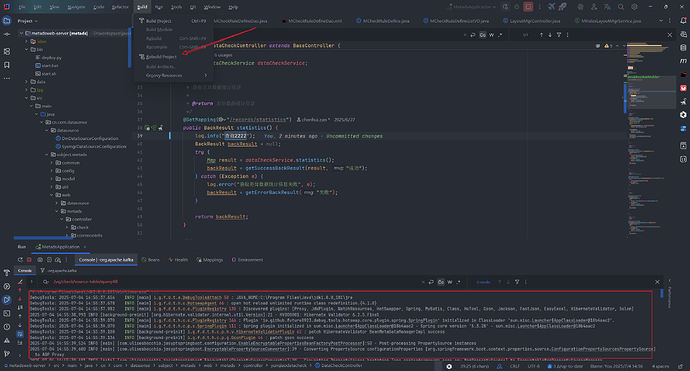The height and width of the screenshot is (371, 690).
Task: Open the Structure tool window icon
Action: (7, 51)
